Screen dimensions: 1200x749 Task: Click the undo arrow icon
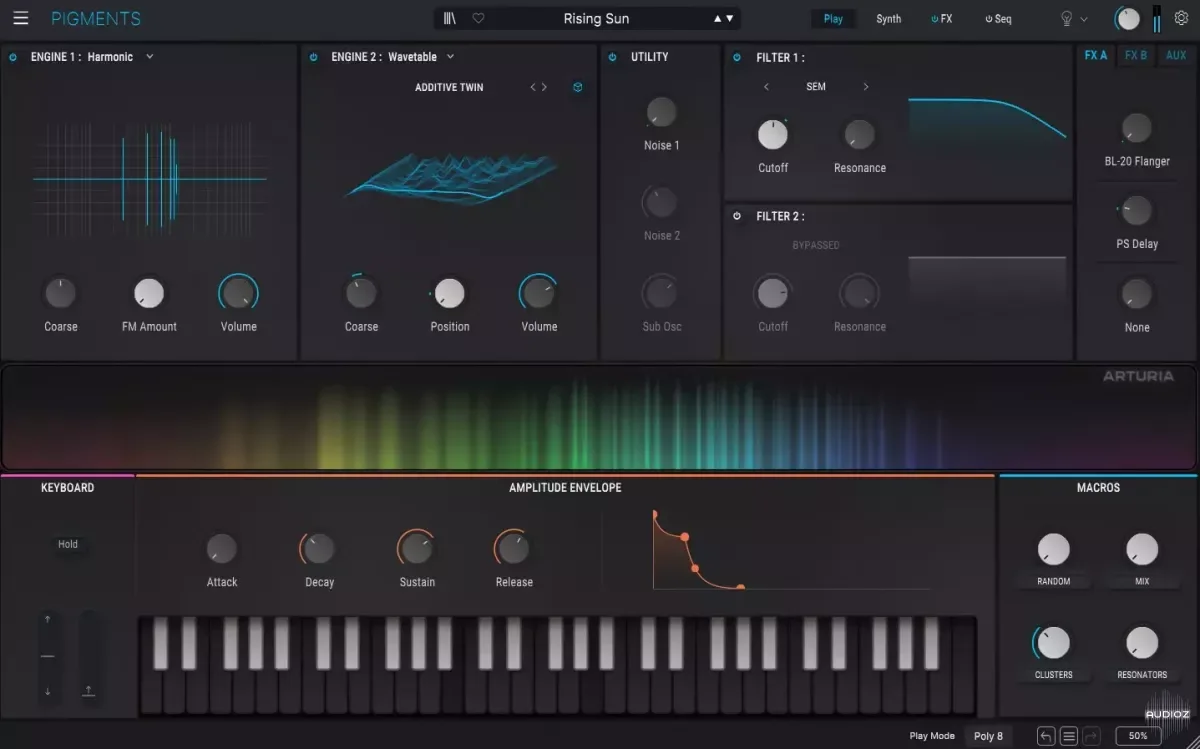pos(1046,736)
